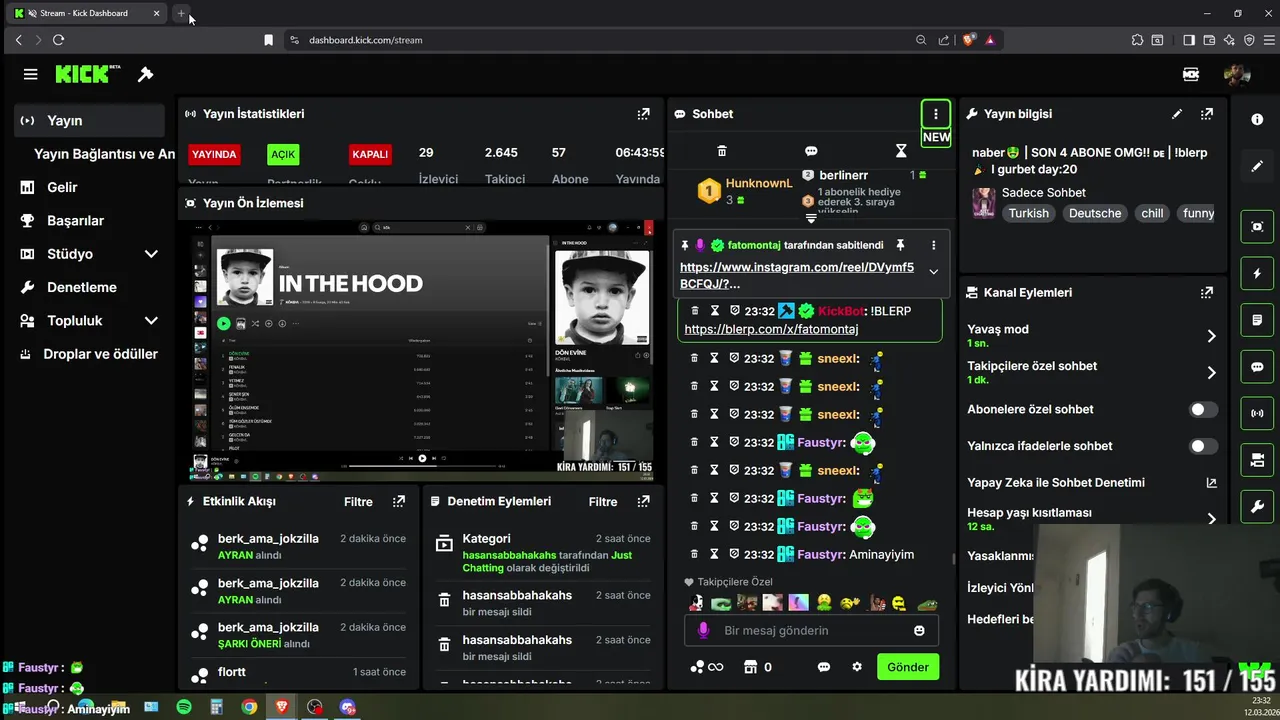Viewport: 1280px width, 720px height.
Task: Click the trash icon in chat toolbar
Action: coord(722,151)
